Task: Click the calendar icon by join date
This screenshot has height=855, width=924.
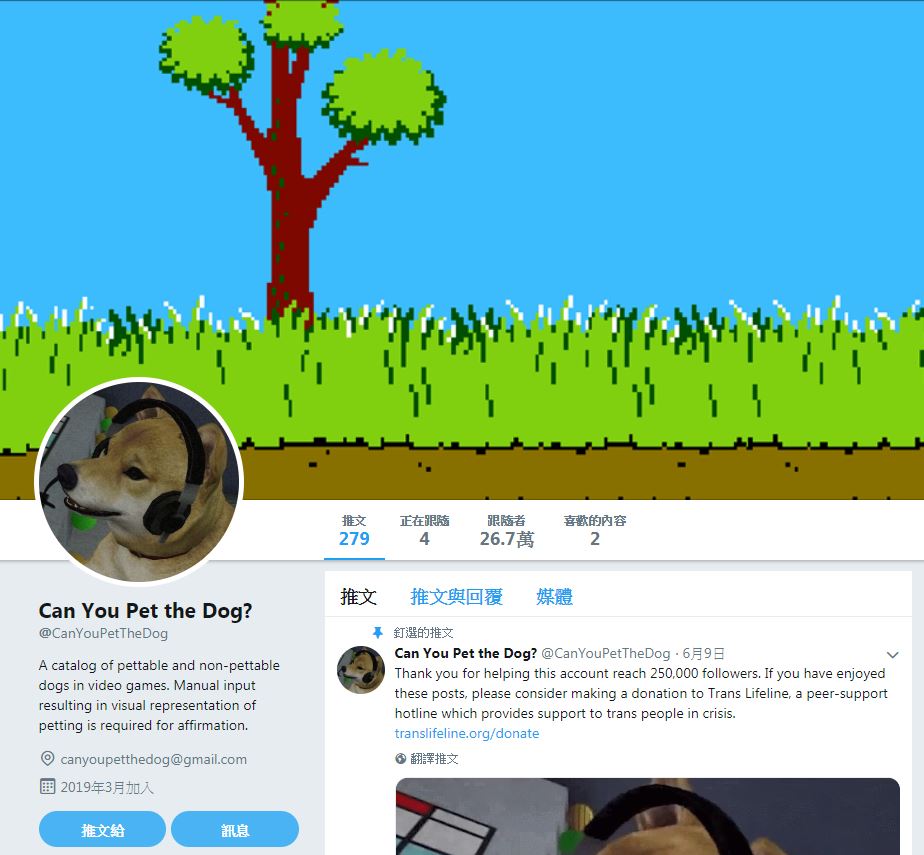Action: (47, 787)
